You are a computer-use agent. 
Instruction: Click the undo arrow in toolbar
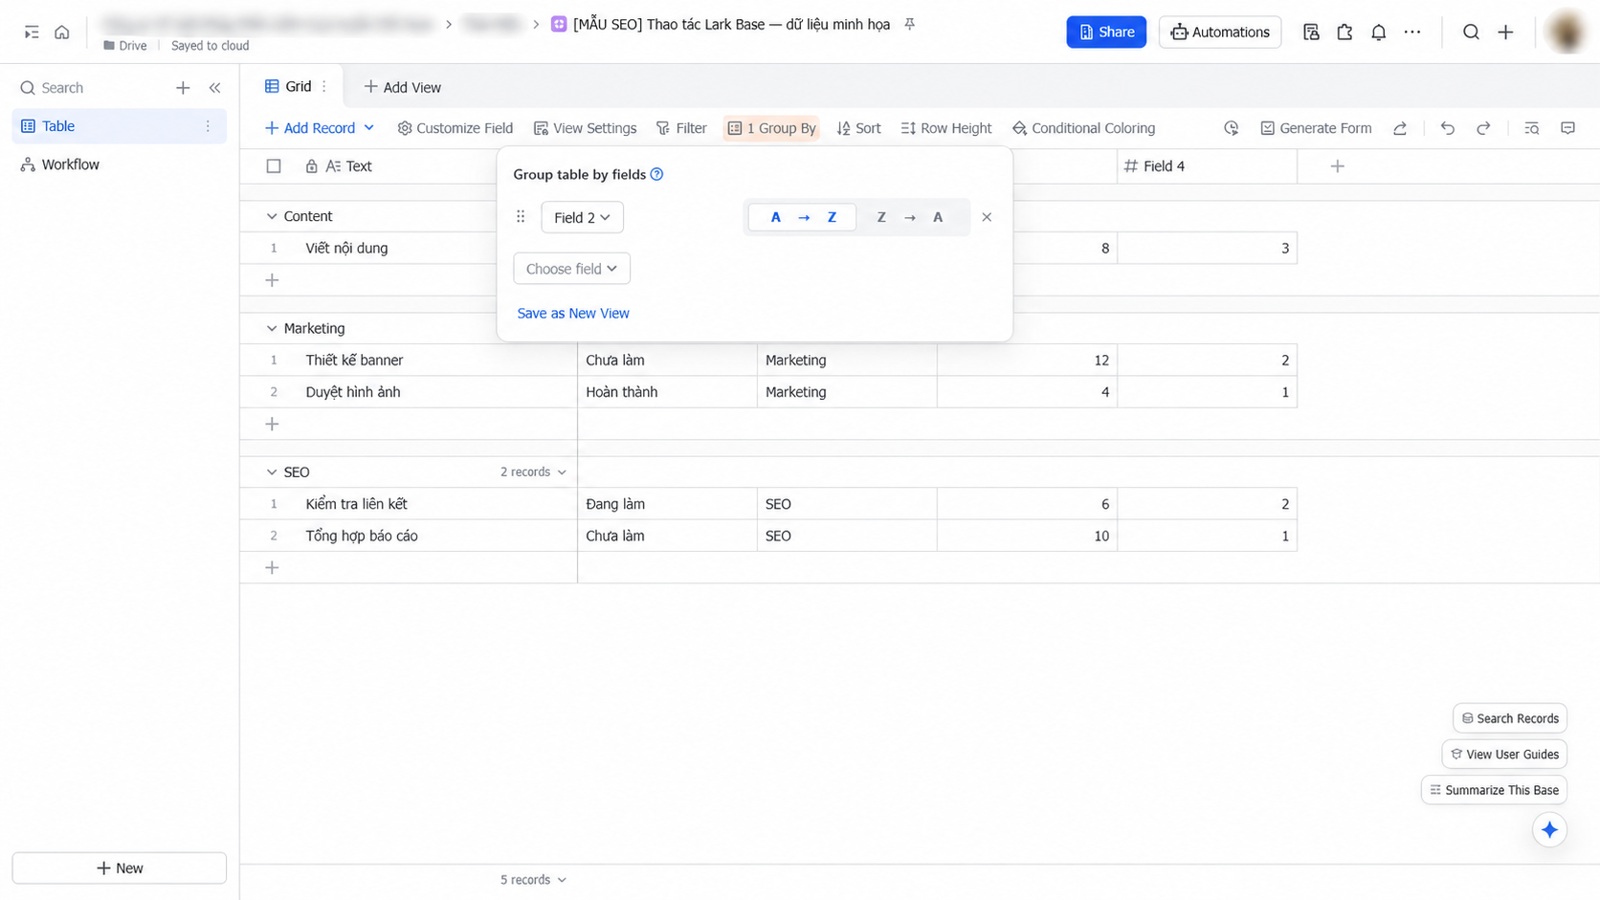pos(1447,128)
